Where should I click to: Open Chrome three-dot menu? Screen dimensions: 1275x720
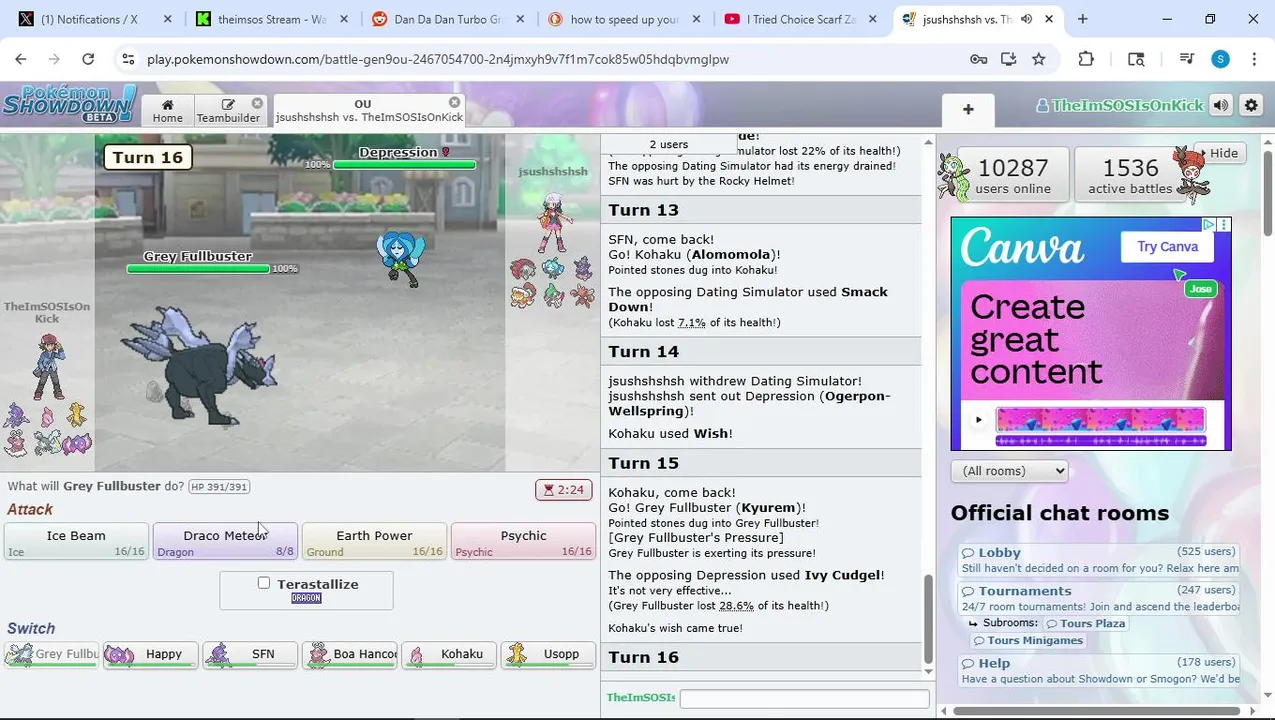point(1254,59)
